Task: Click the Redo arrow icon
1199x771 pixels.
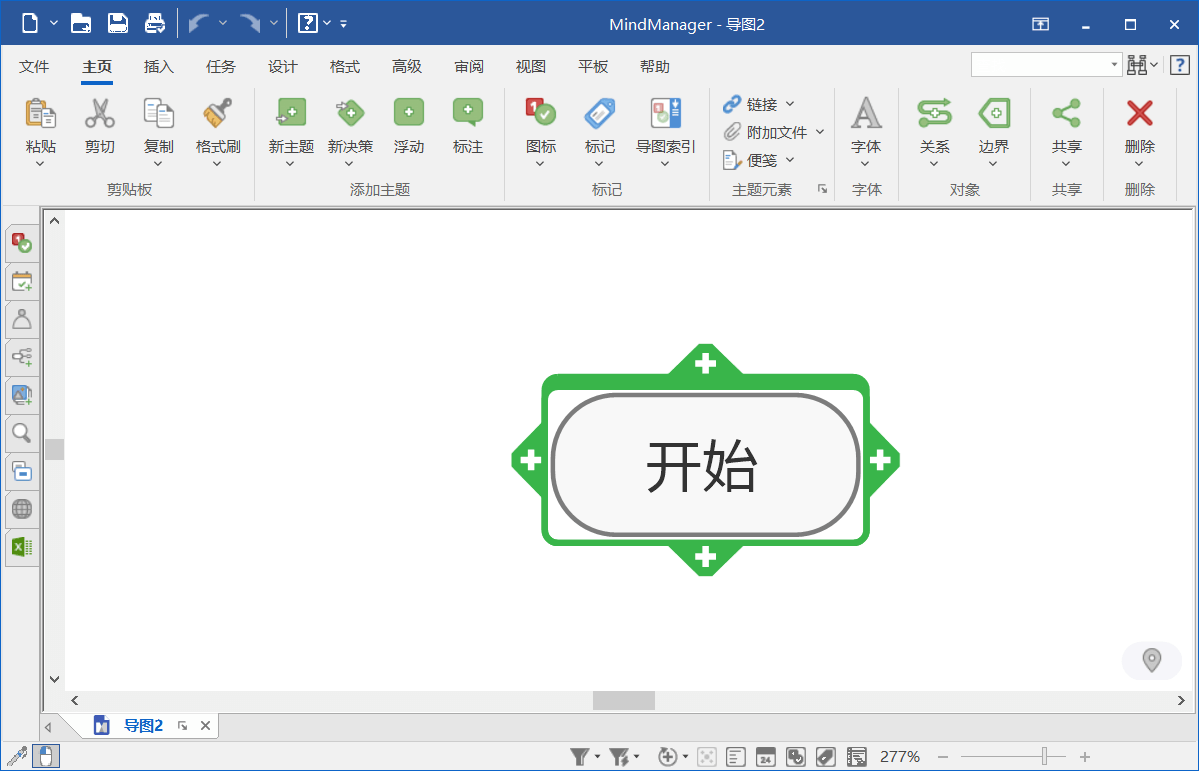Action: point(250,23)
